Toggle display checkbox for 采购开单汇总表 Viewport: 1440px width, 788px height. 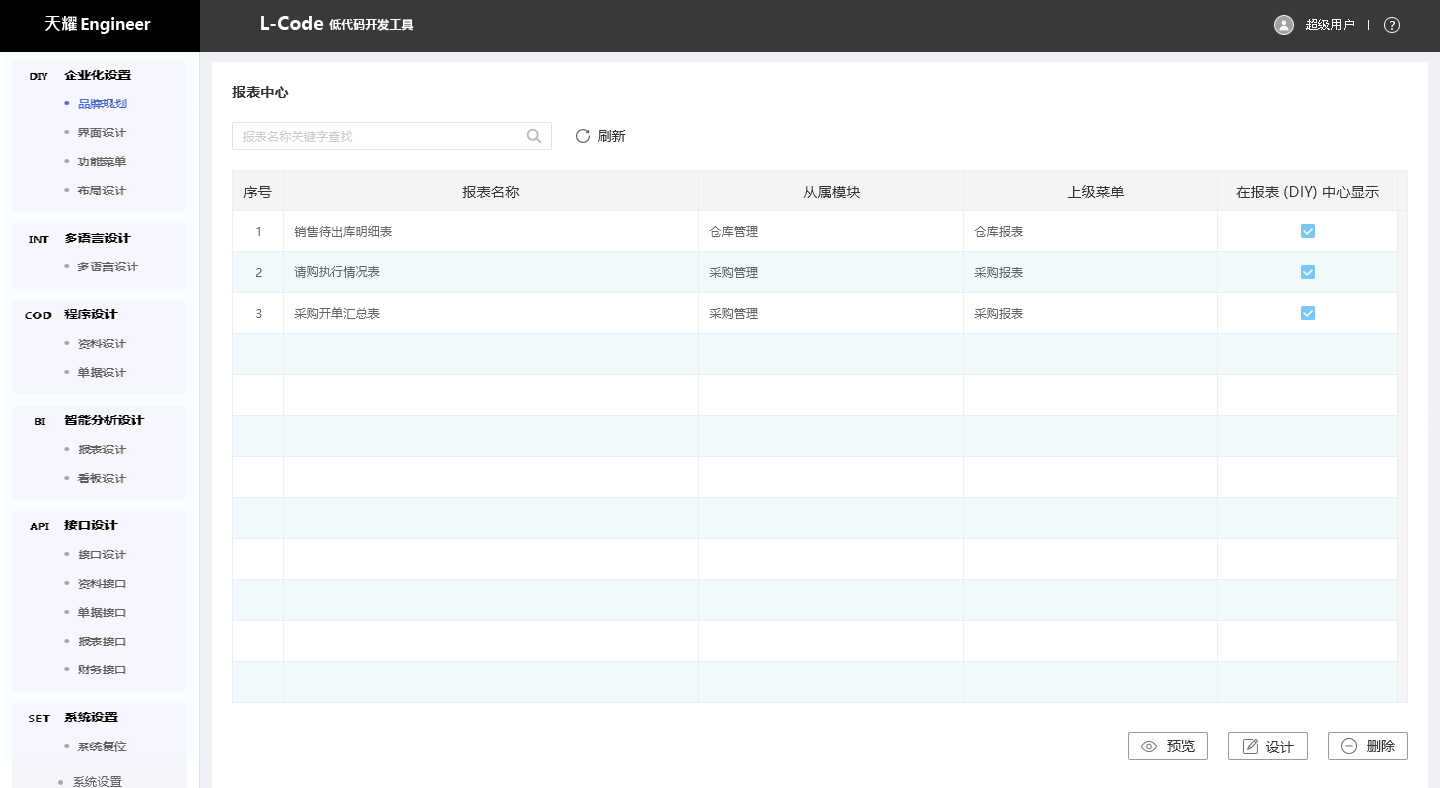coord(1308,313)
